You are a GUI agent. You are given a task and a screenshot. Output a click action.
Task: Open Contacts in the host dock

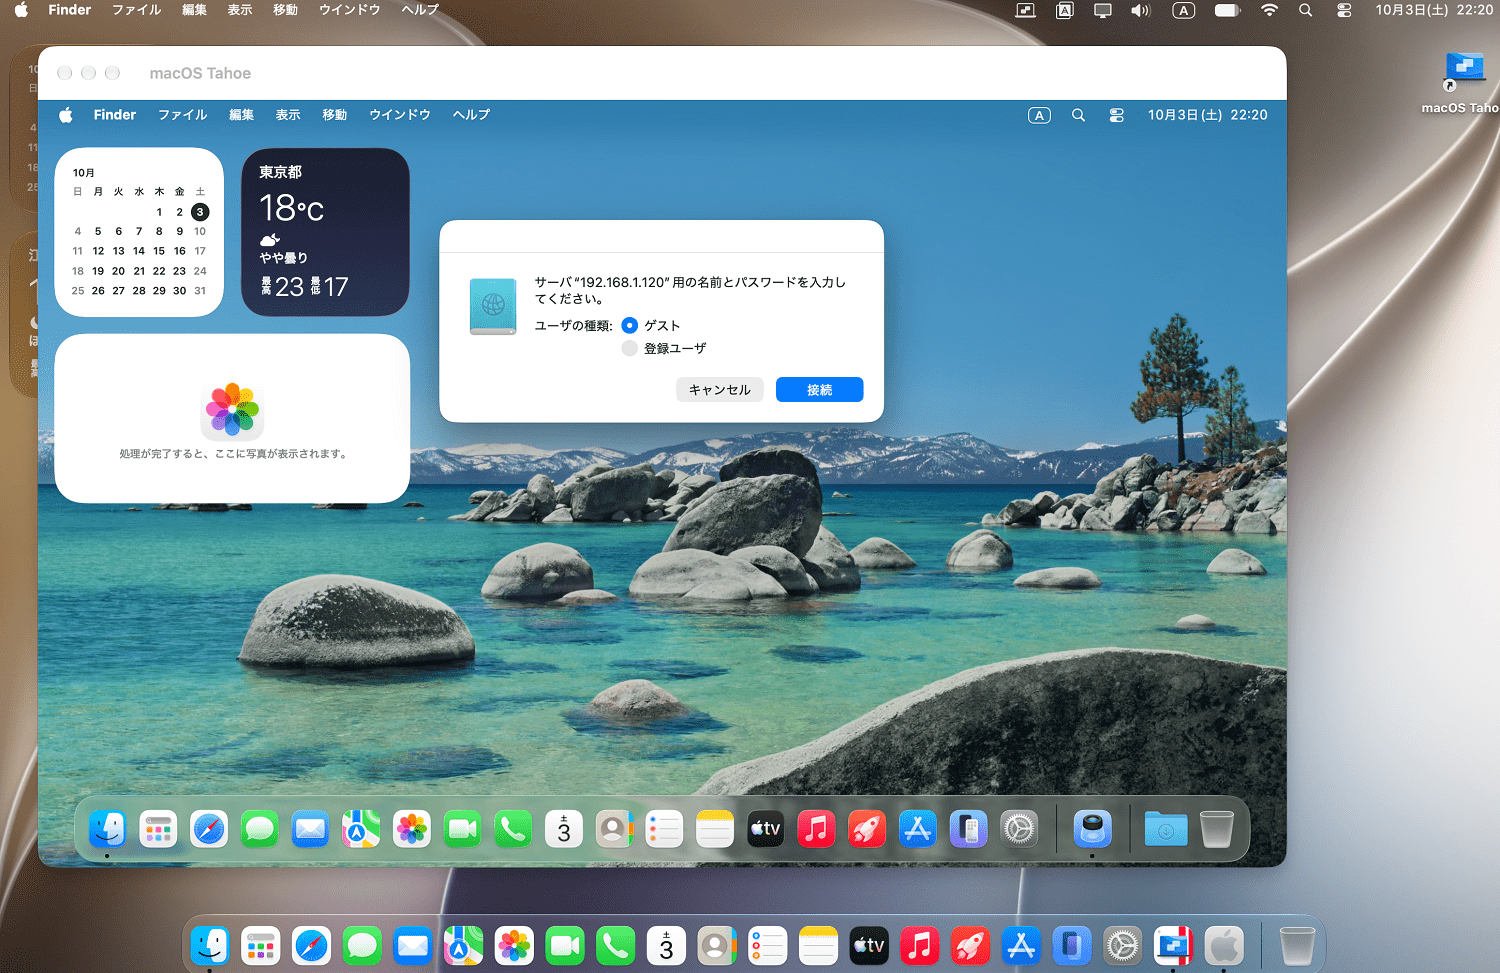click(716, 945)
